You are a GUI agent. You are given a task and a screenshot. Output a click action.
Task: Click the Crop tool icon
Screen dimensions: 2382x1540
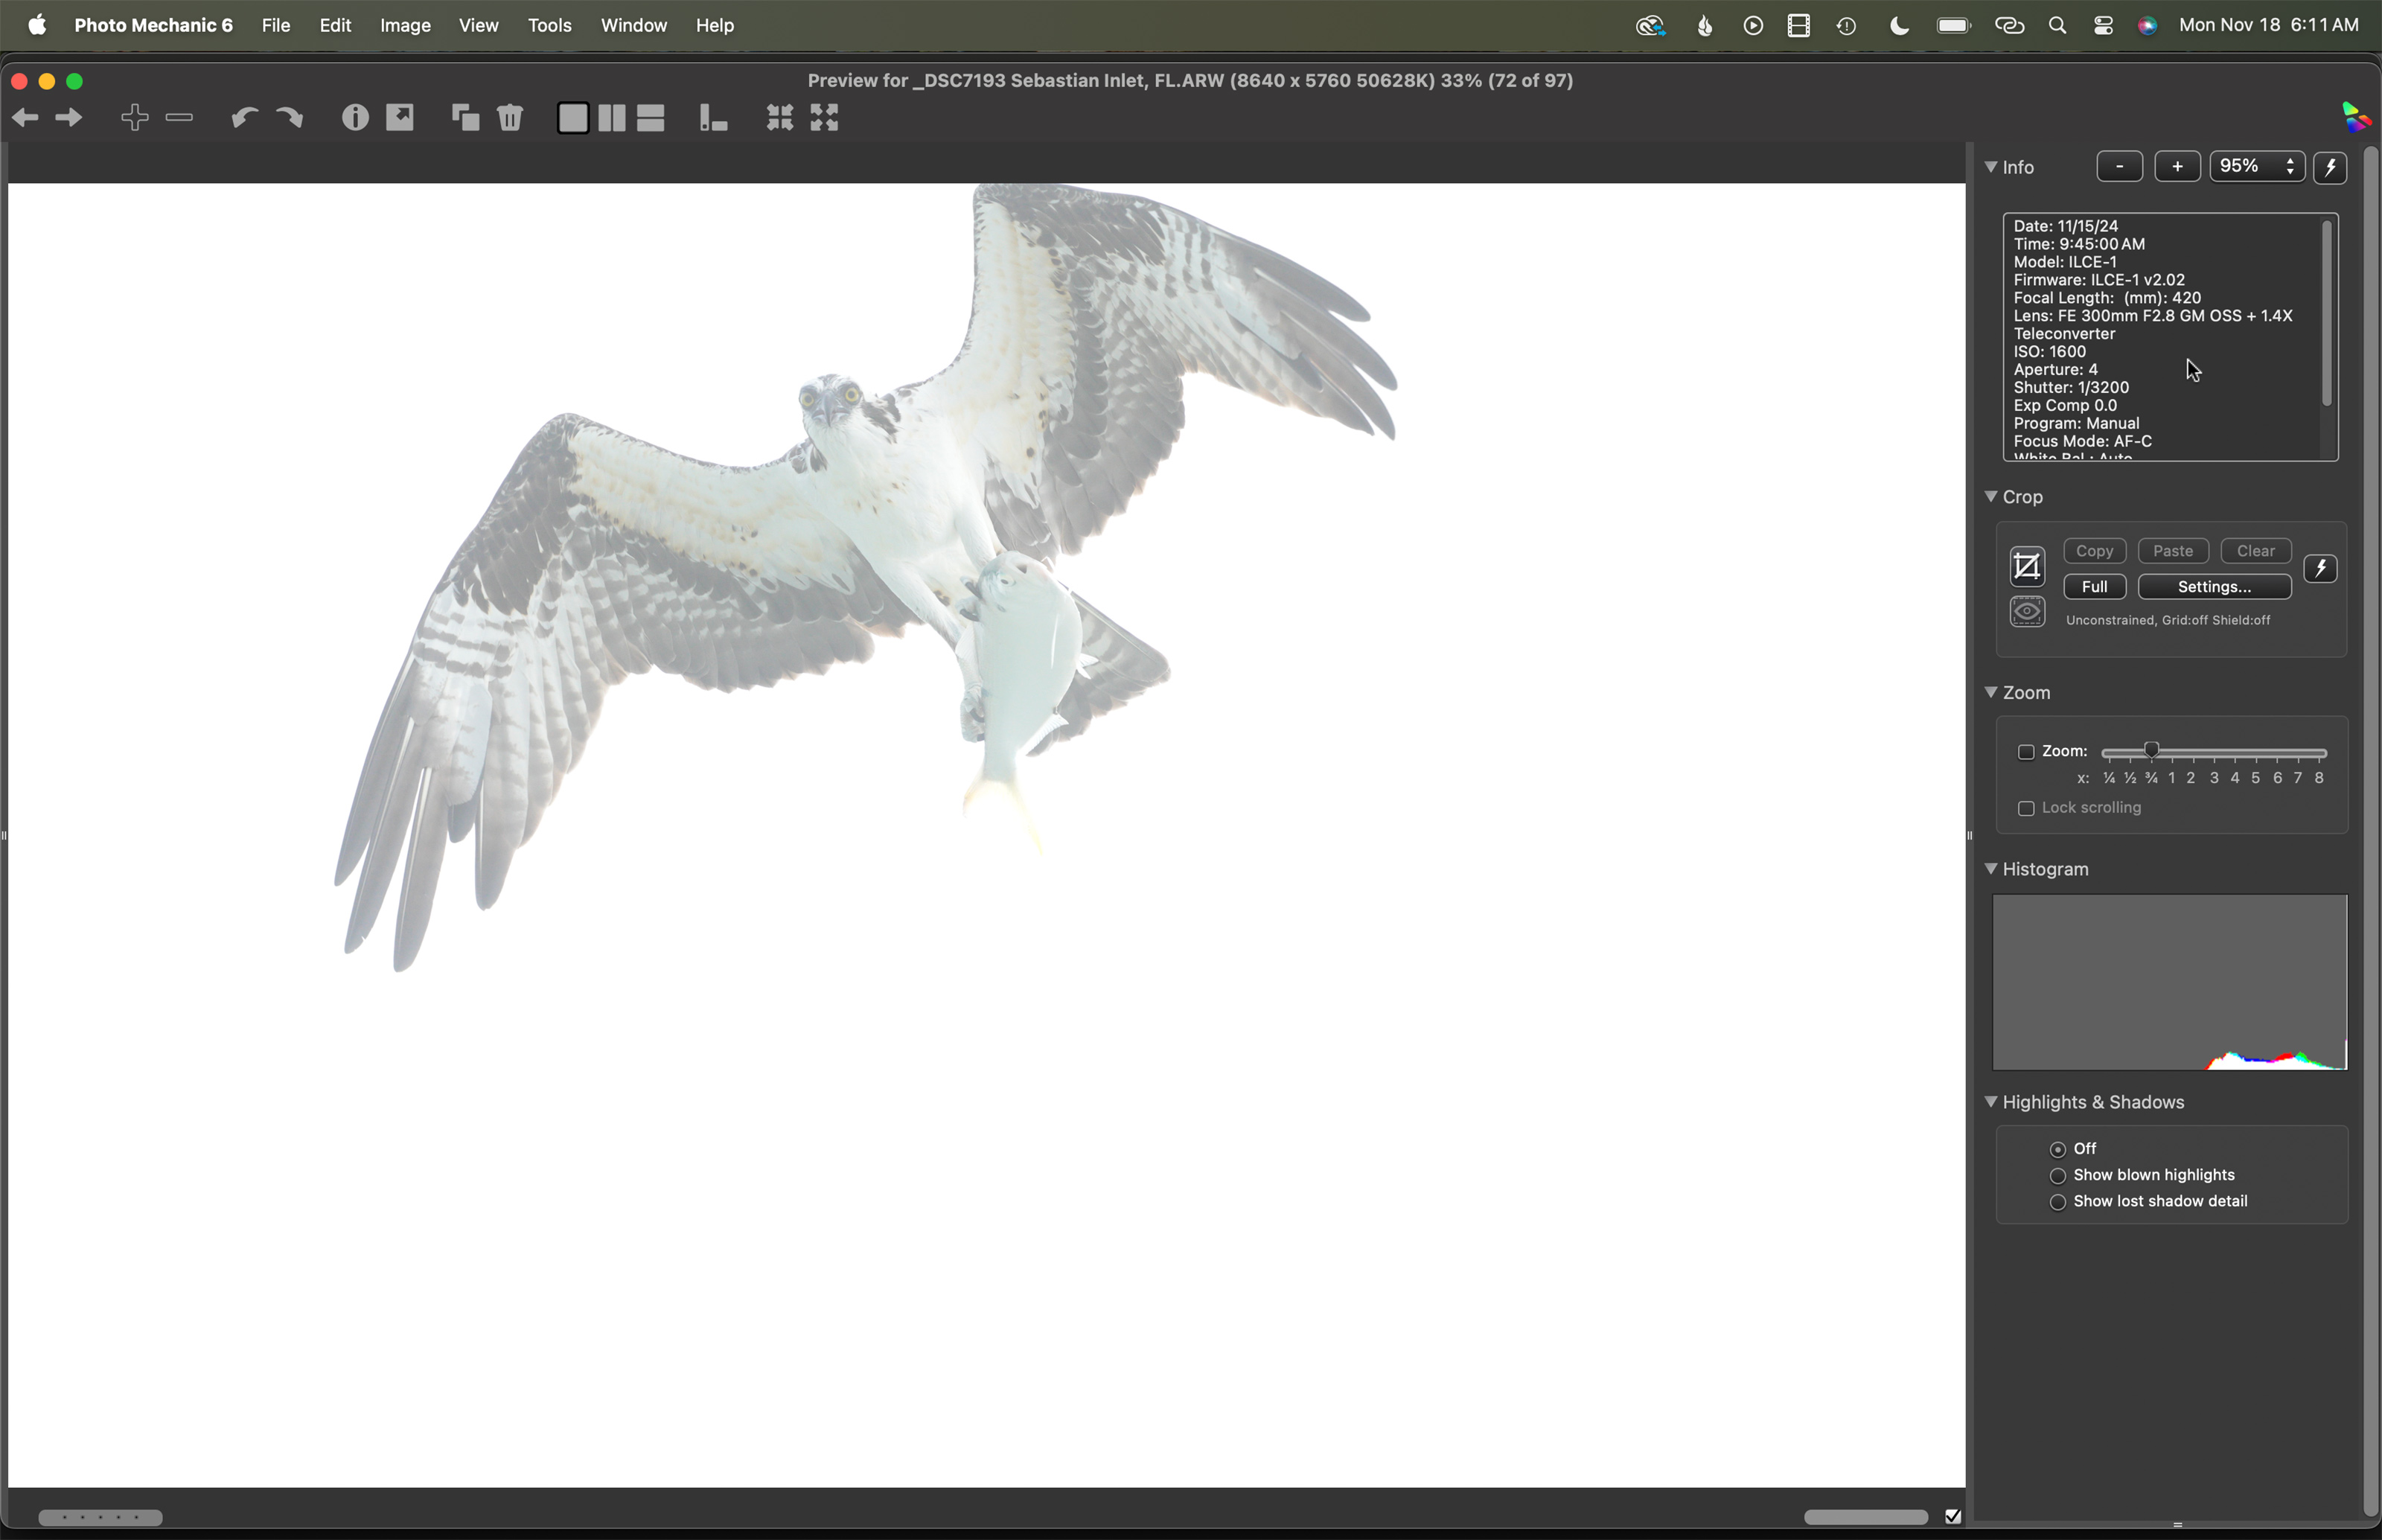click(x=2027, y=567)
